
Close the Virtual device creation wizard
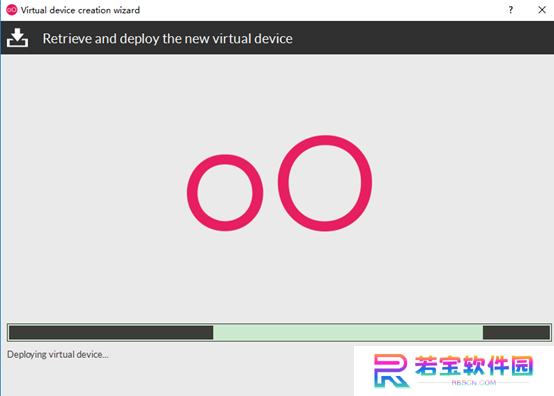pos(542,10)
